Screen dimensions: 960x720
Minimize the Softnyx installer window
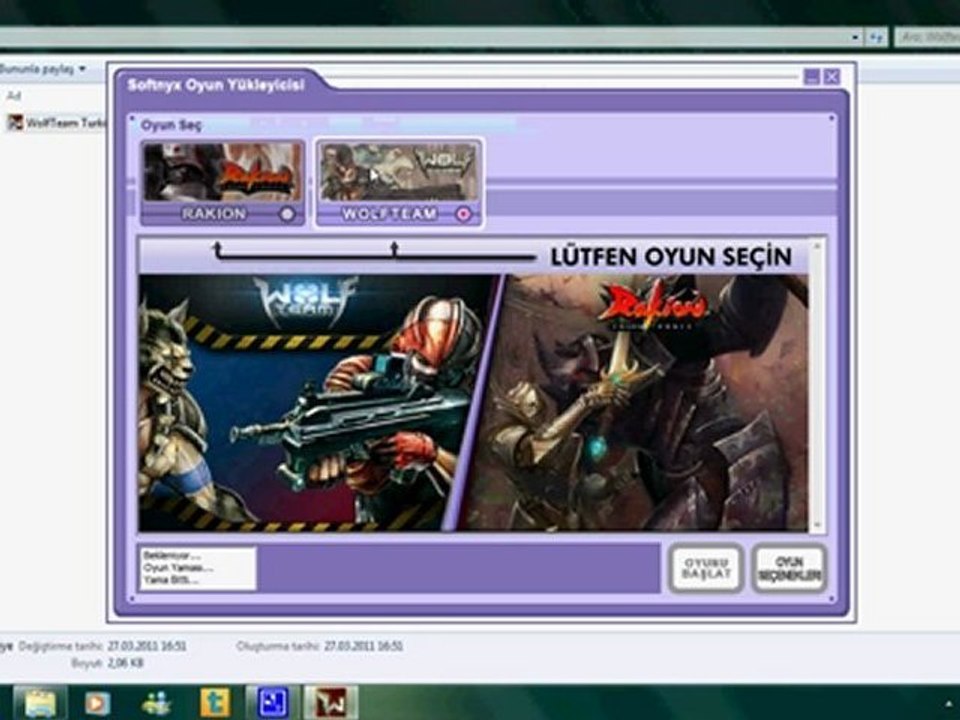812,77
